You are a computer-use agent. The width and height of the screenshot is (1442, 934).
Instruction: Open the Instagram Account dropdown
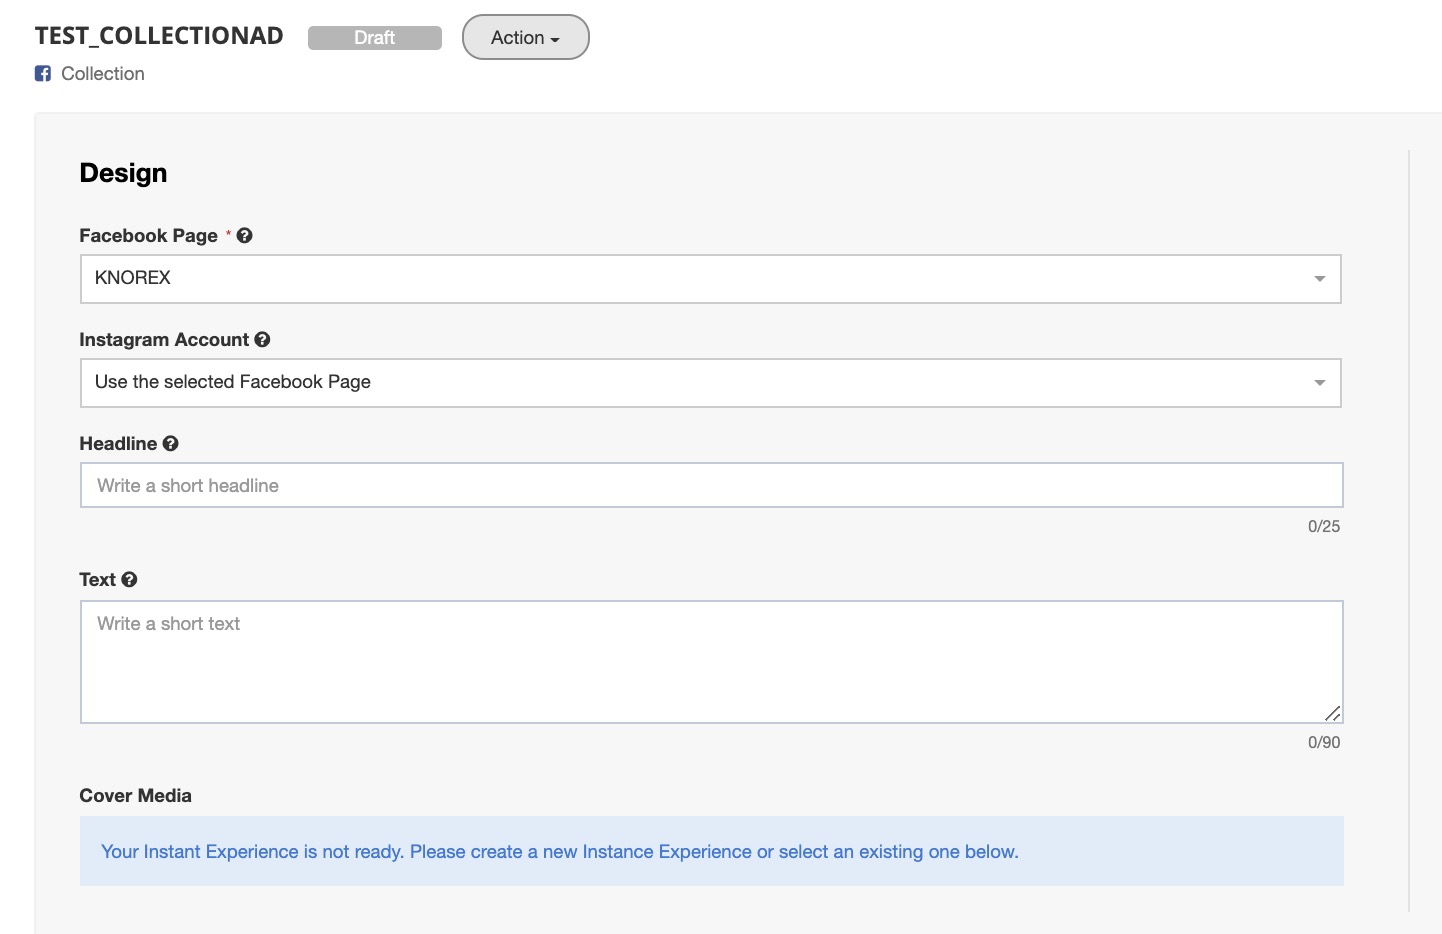pos(710,383)
